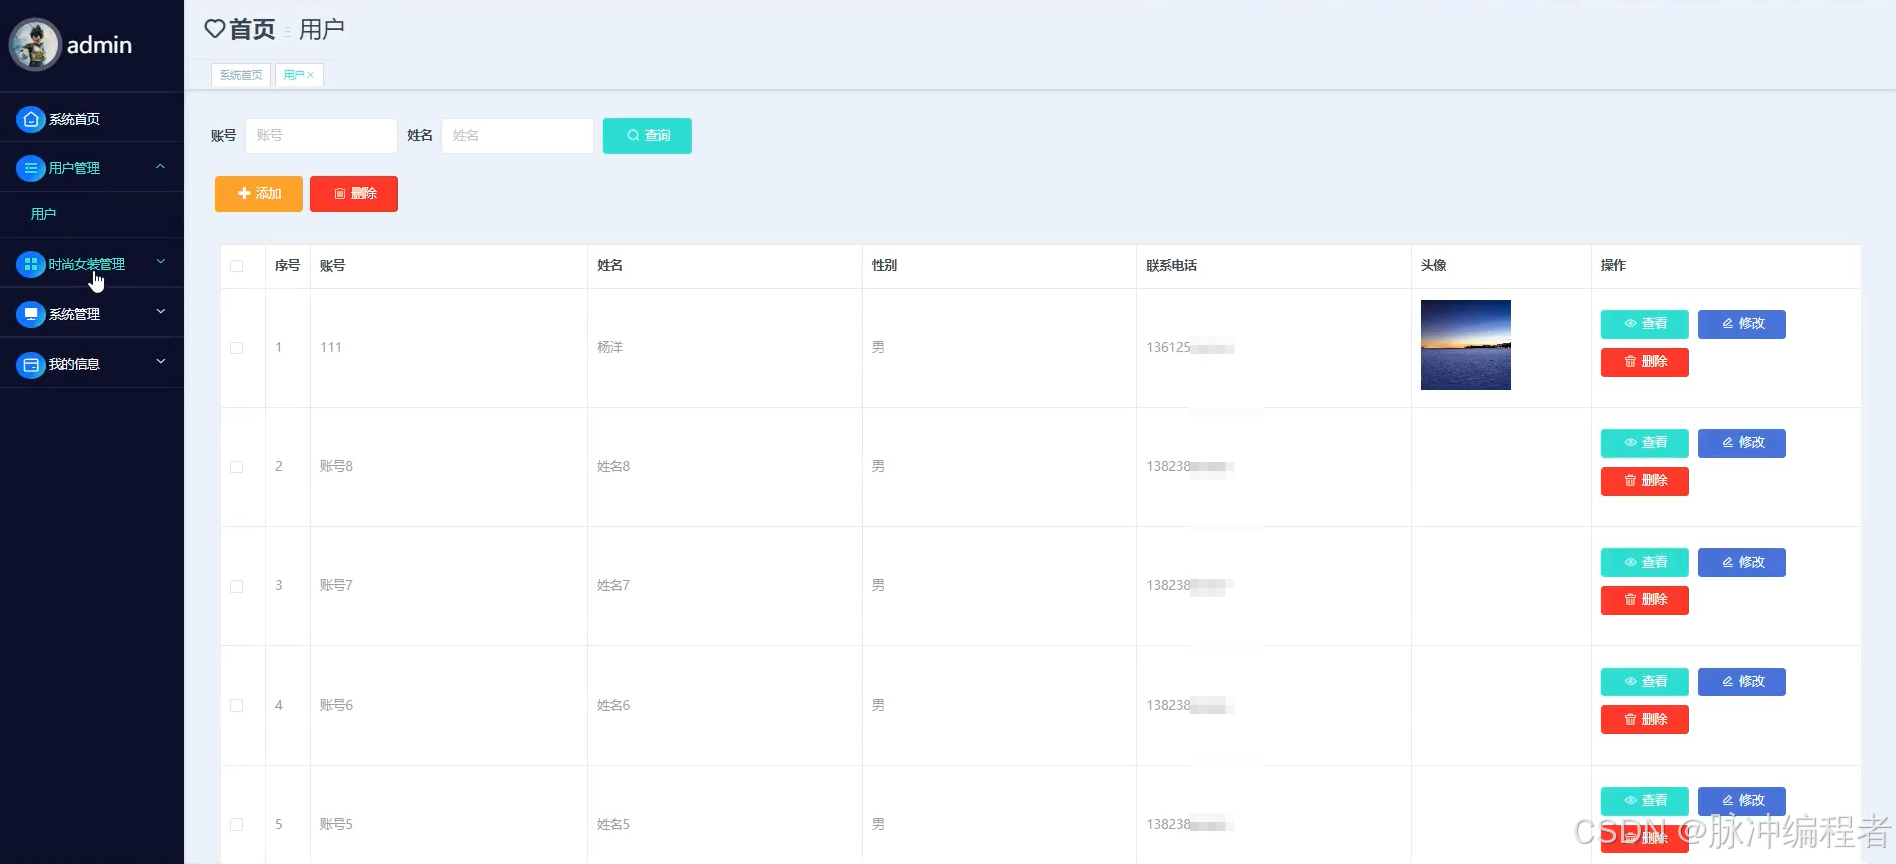Click the admin avatar picture

point(35,45)
